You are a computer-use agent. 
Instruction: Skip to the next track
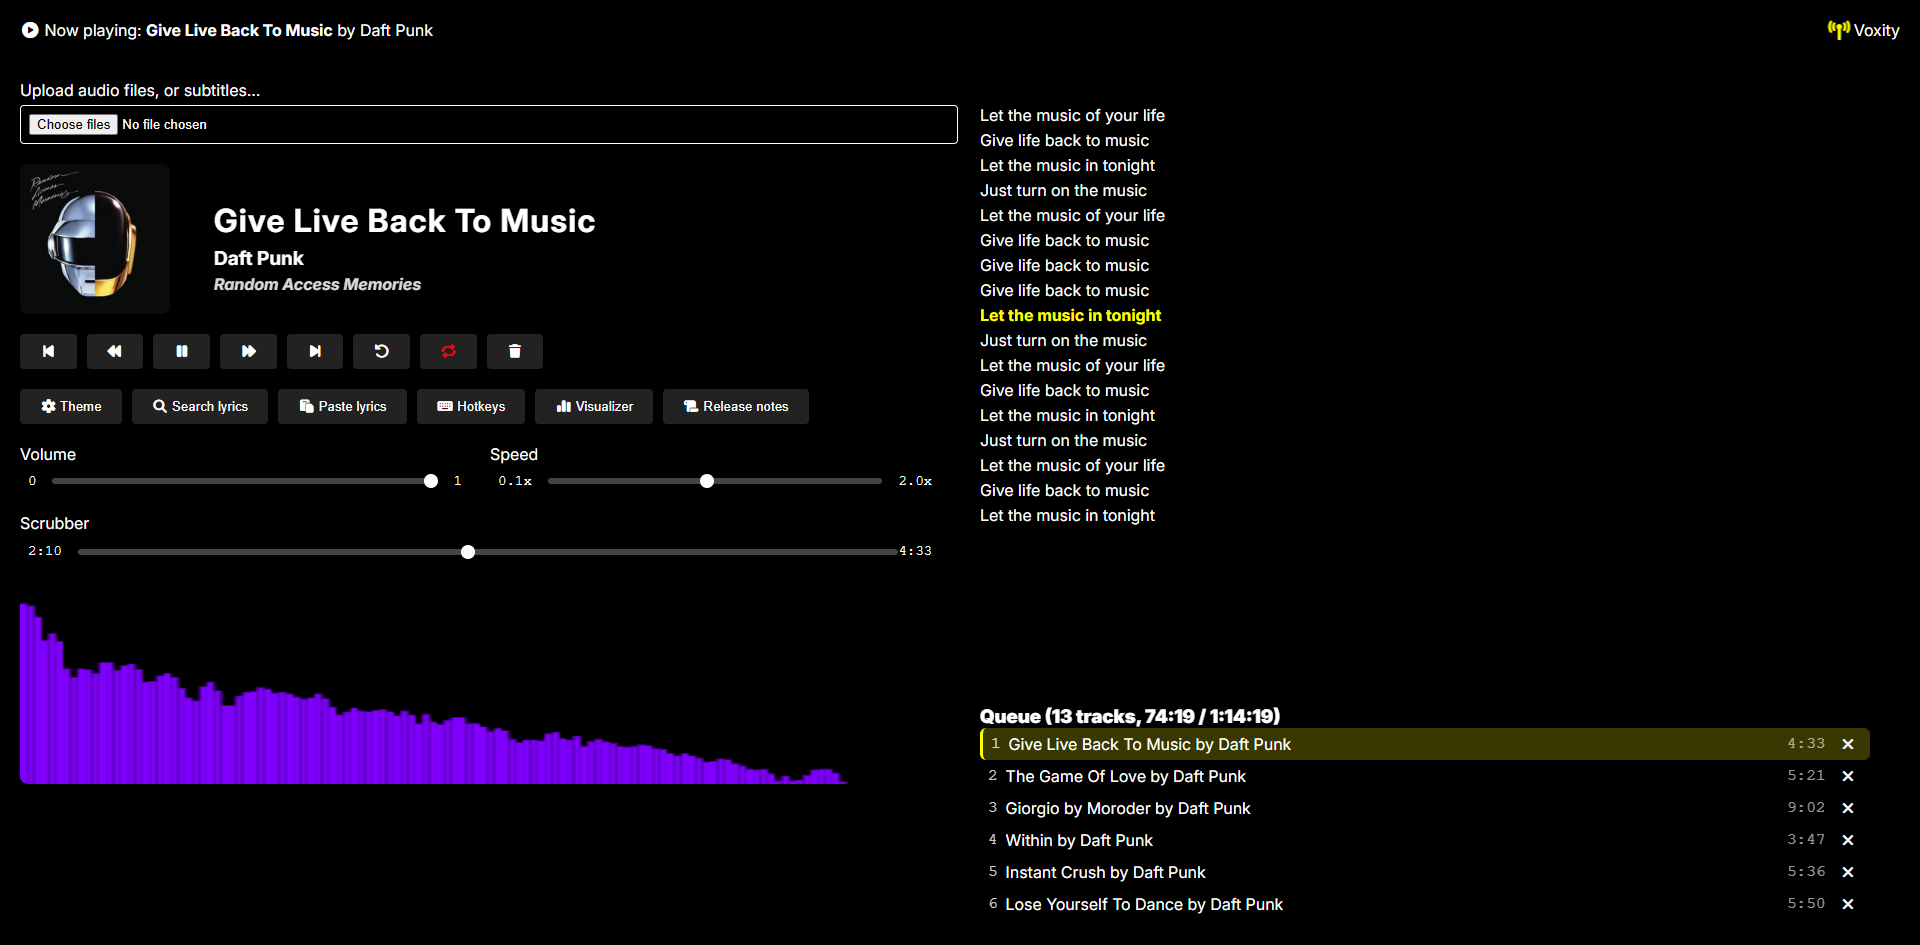(x=315, y=351)
